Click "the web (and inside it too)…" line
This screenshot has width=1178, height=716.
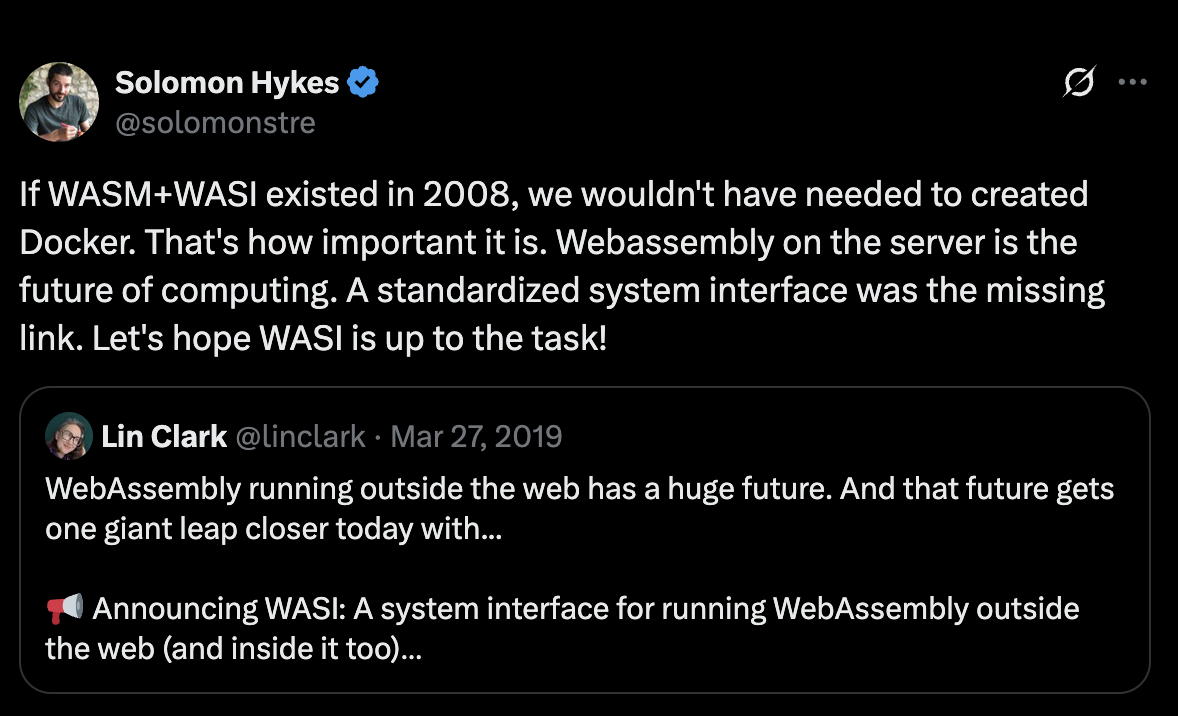[233, 650]
